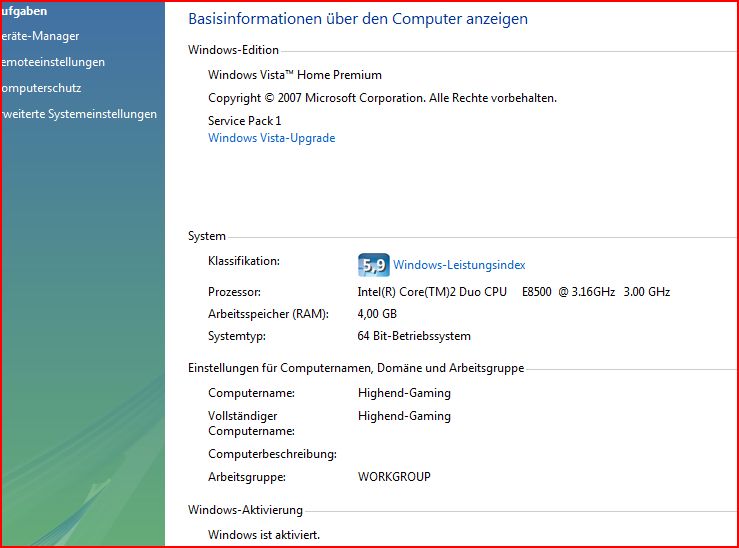
Task: Click Highend-Gaming next to Computername
Action: pos(404,393)
